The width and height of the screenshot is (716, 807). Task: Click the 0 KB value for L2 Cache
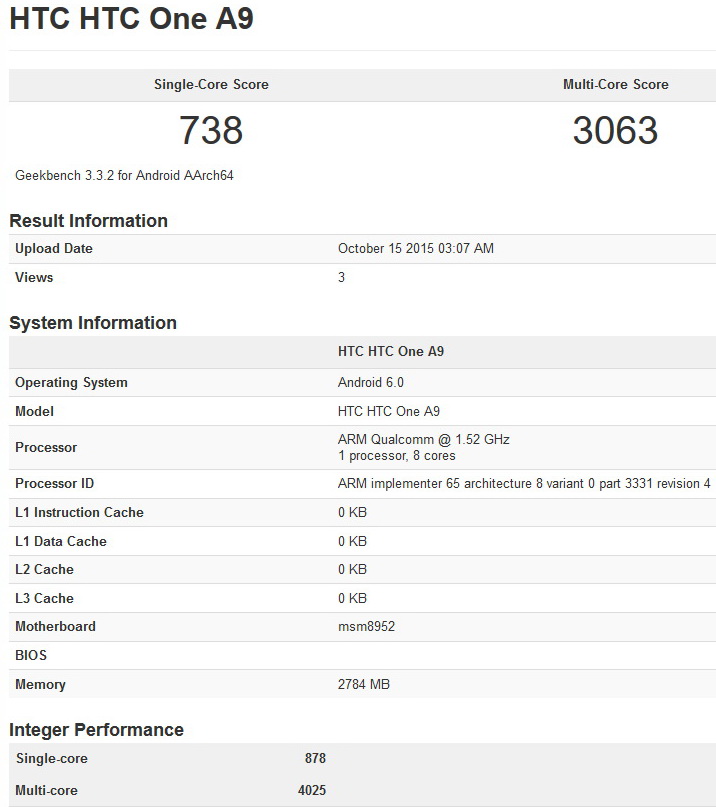click(x=353, y=569)
